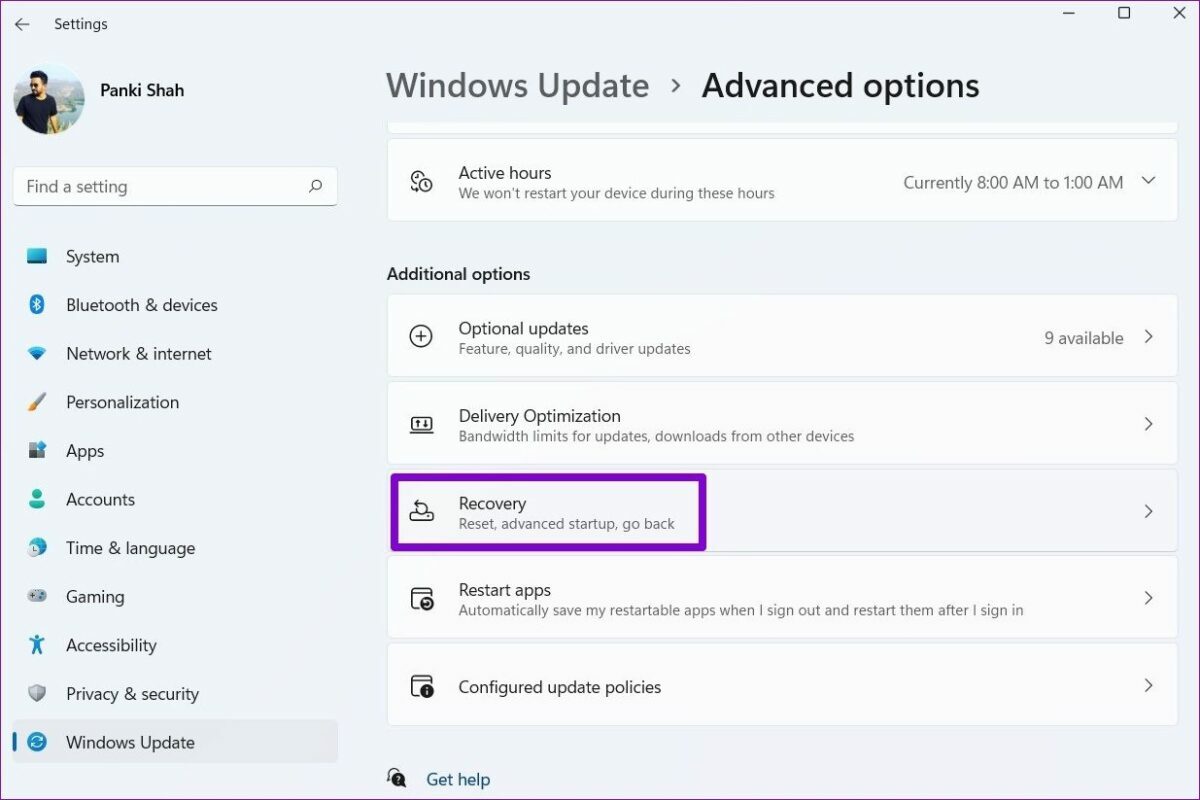Open Restart apps chevron arrow
The width and height of the screenshot is (1200, 800).
1148,598
